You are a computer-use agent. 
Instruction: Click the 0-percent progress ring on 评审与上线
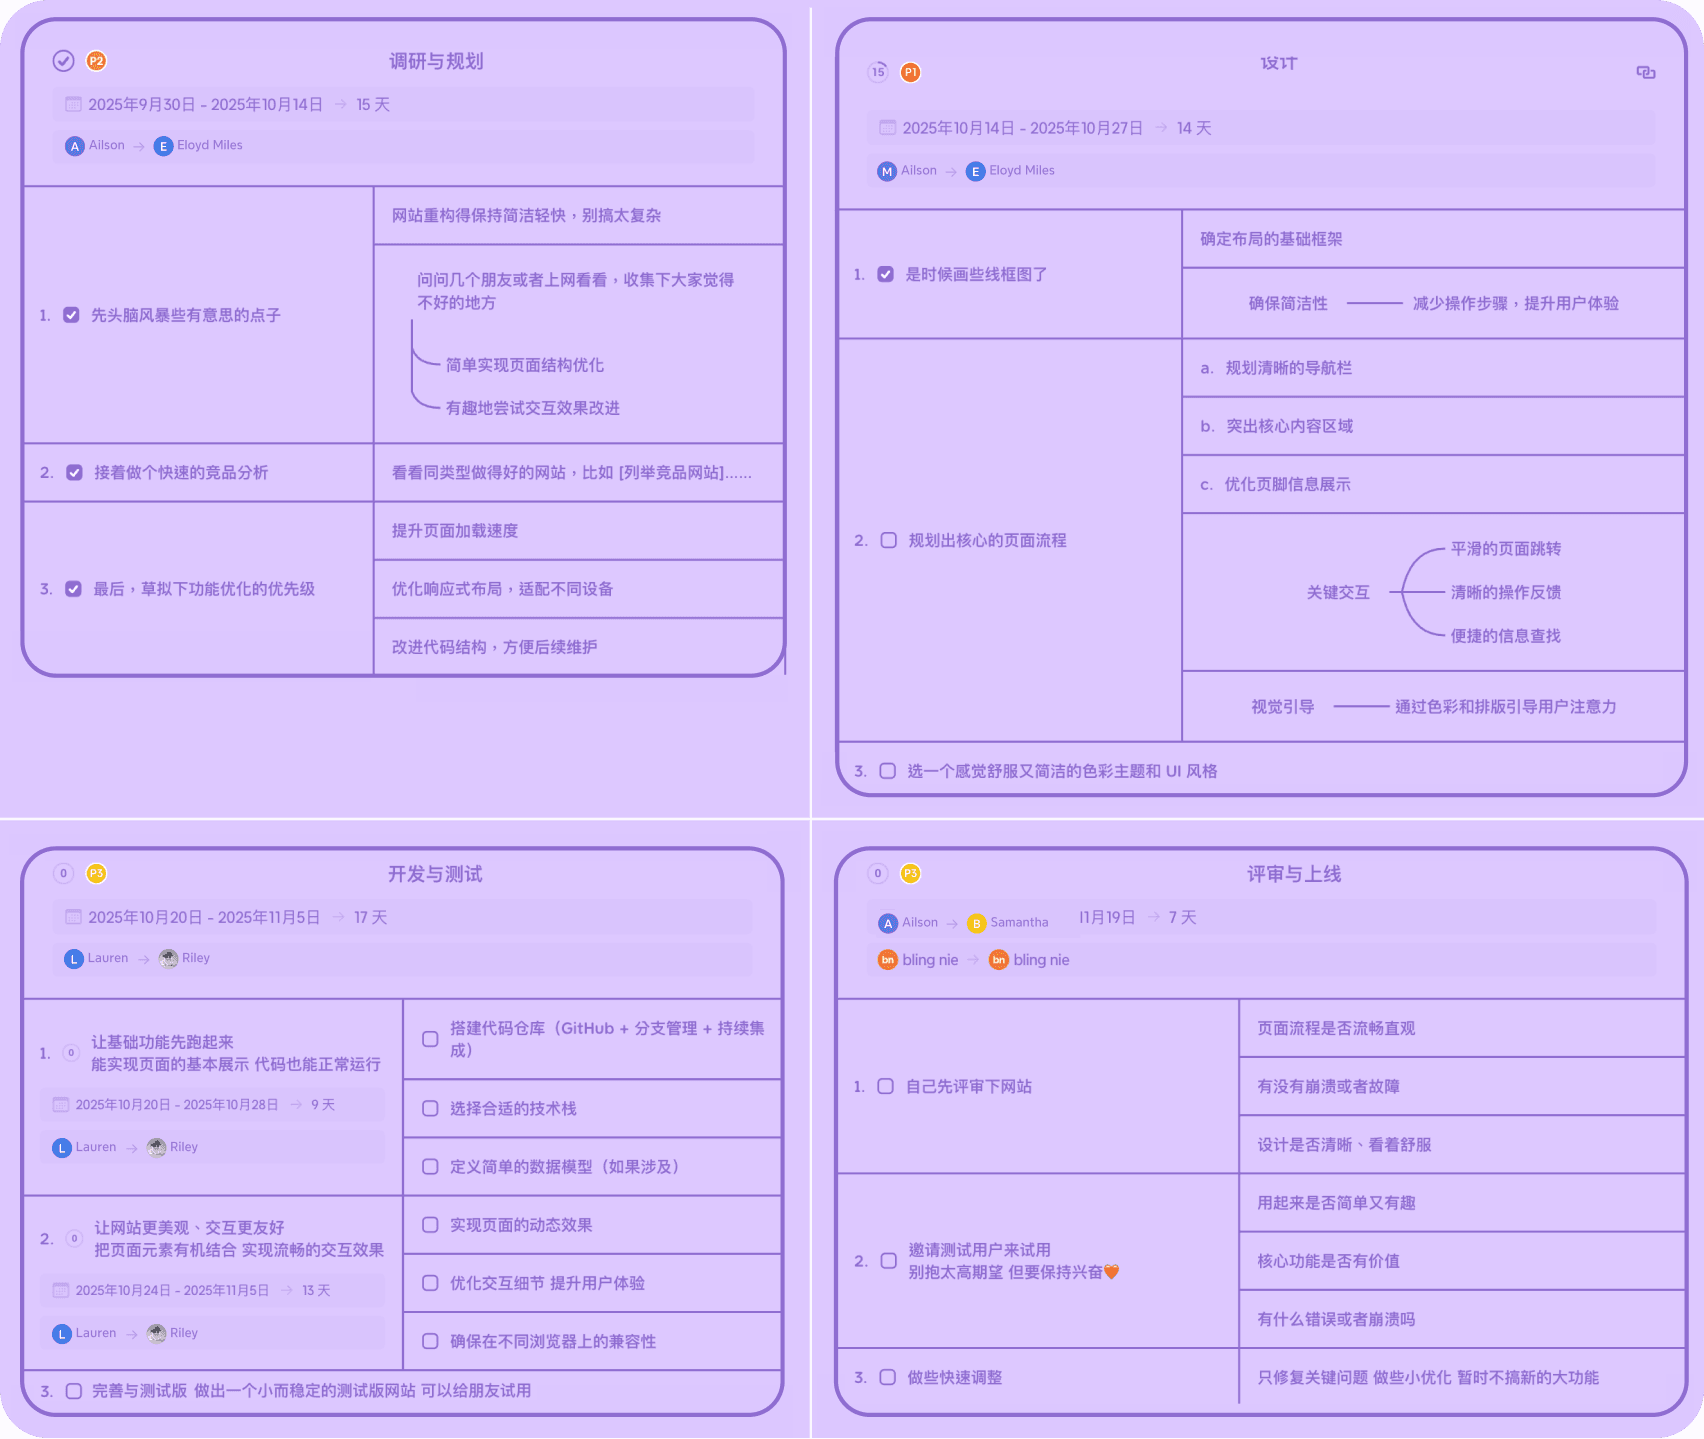(877, 873)
